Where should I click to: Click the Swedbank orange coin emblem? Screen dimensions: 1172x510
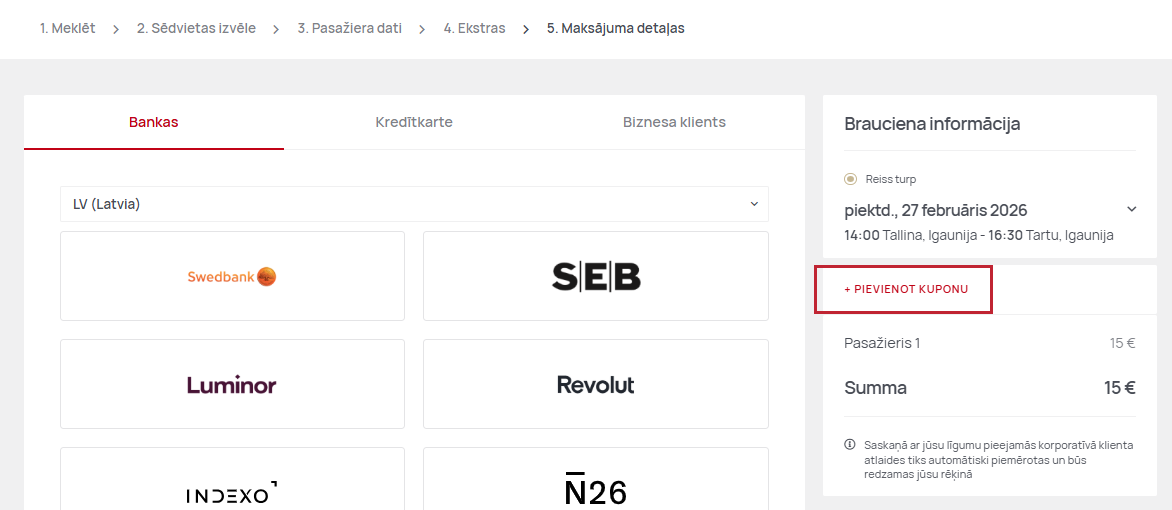(267, 277)
